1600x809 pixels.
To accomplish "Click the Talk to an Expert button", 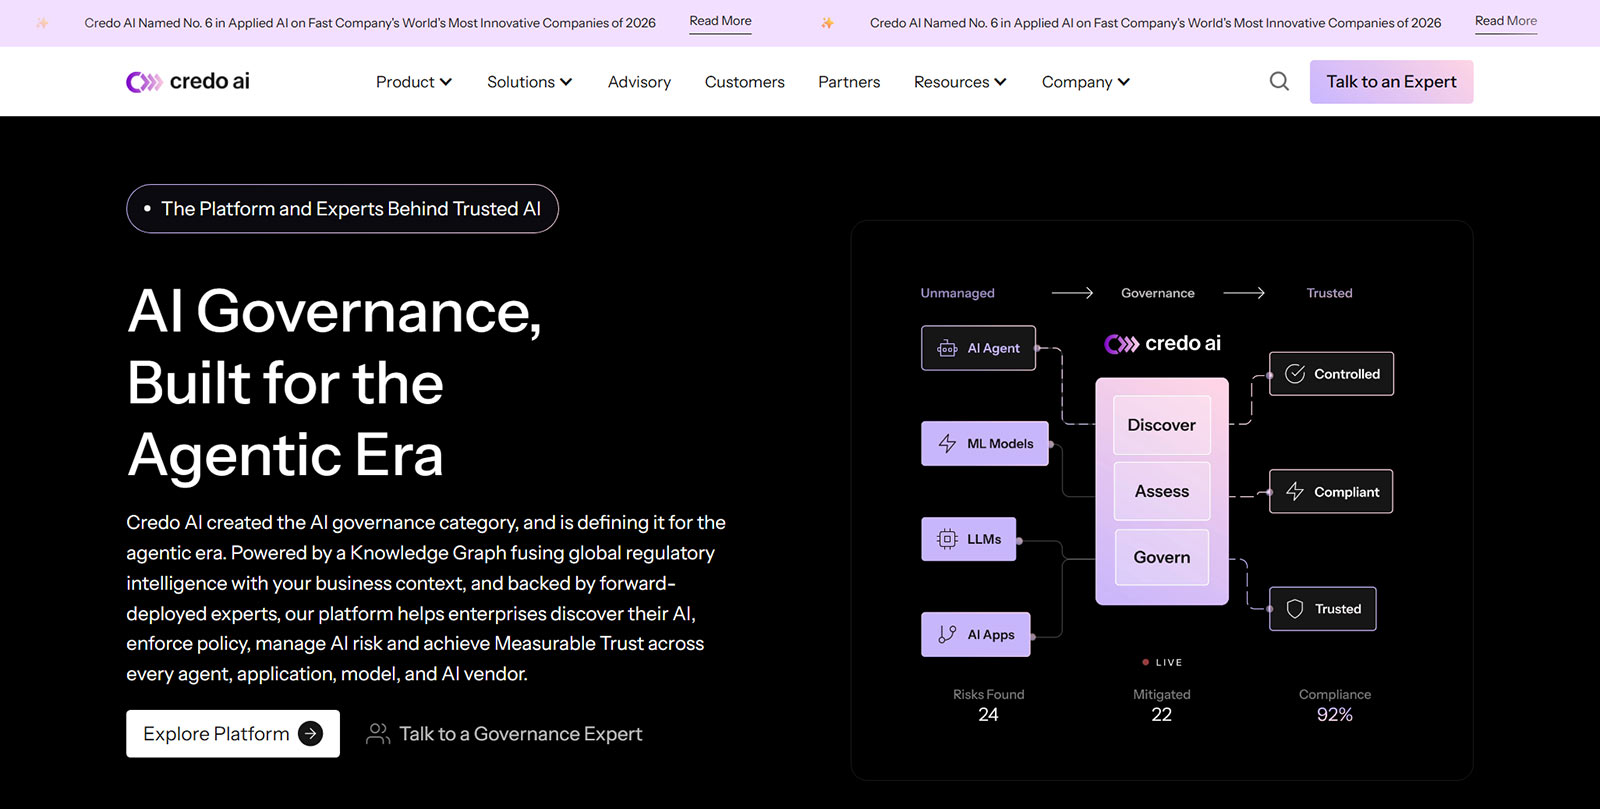I will 1391,82.
